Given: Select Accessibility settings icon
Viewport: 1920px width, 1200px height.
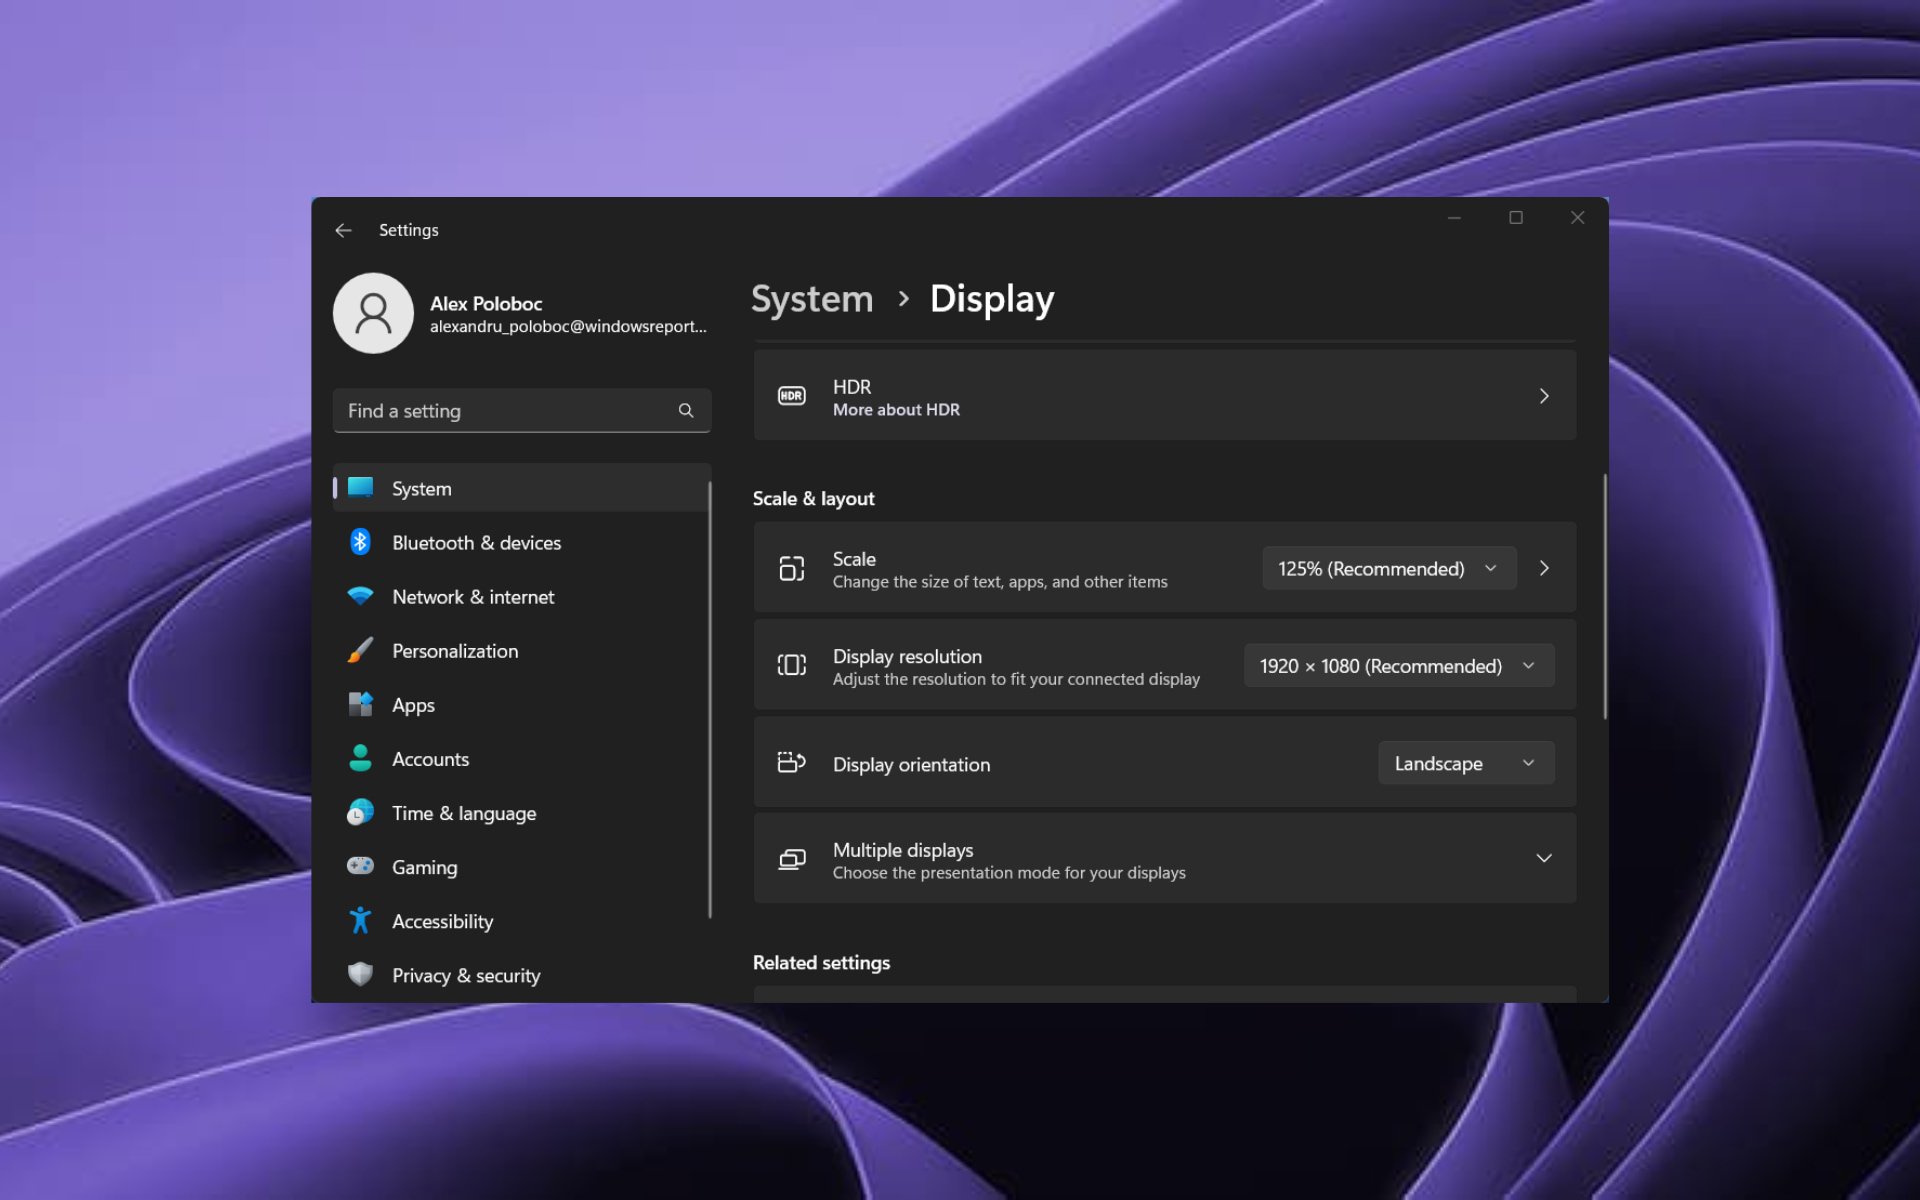Looking at the screenshot, I should (362, 921).
